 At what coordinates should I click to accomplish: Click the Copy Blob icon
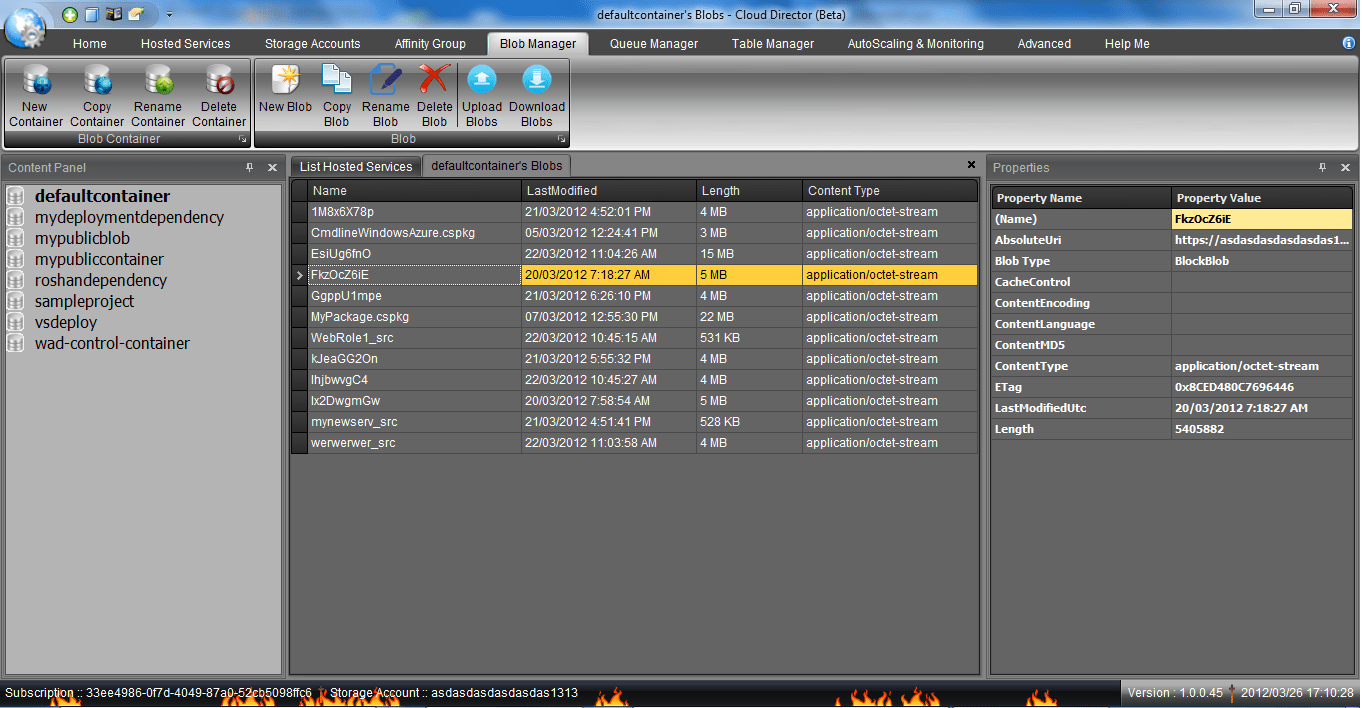336,80
